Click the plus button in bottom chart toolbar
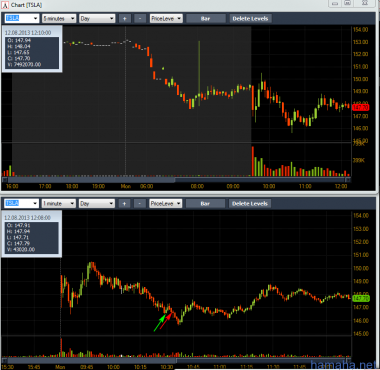Viewport: 380px width, 370px height. pos(124,203)
